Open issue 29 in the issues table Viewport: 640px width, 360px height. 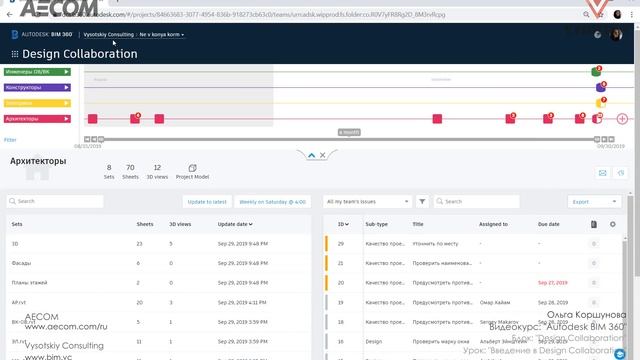pos(473,244)
